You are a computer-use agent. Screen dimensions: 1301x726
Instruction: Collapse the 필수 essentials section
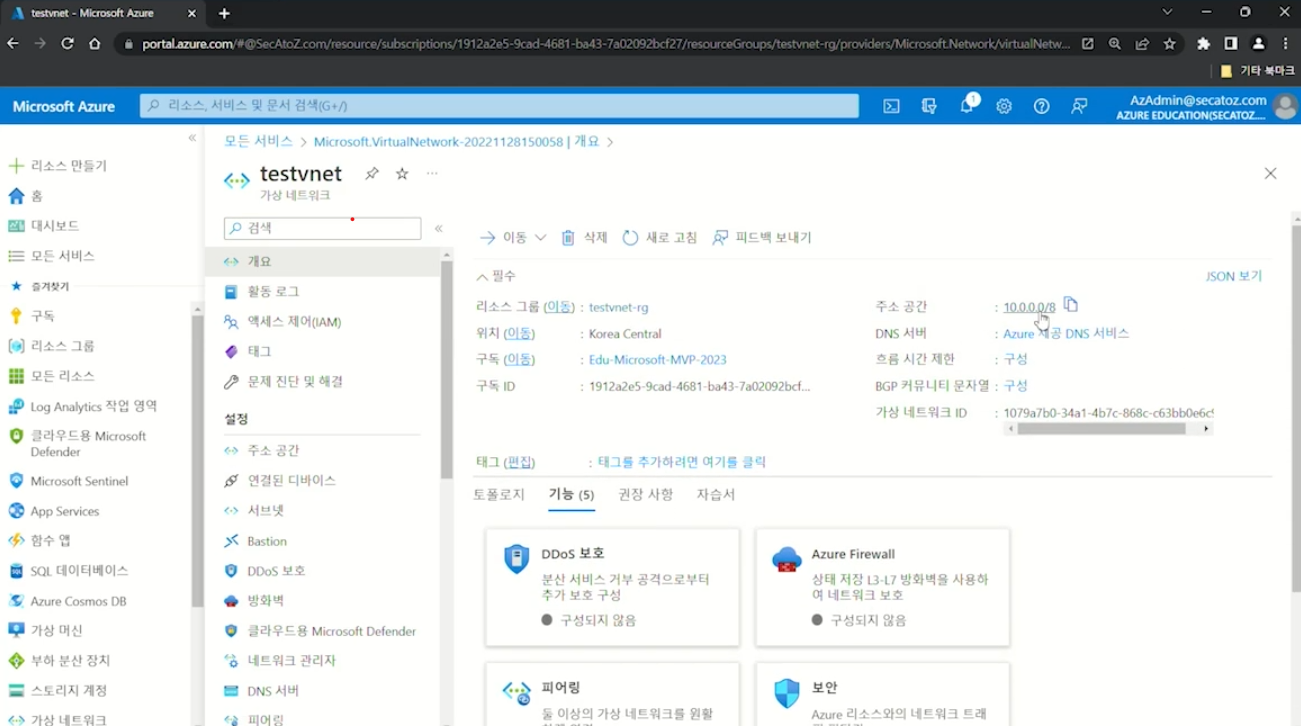pos(496,276)
